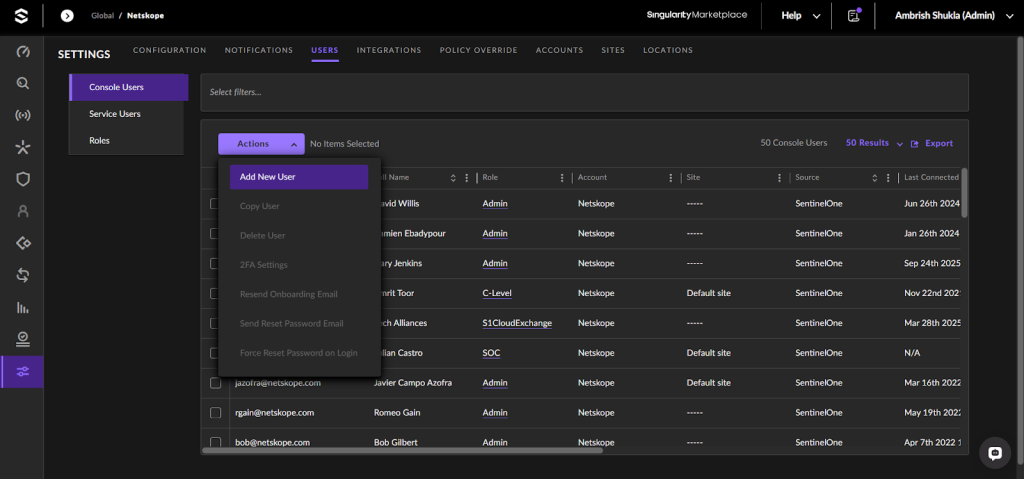Click the Select filters input field

click(584, 92)
